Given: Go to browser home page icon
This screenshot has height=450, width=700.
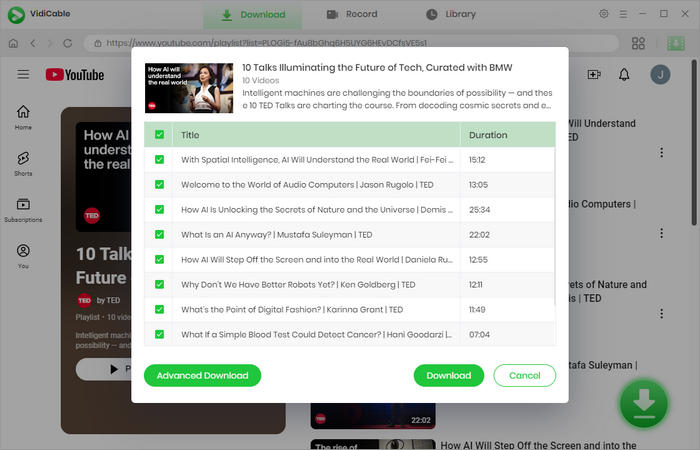Looking at the screenshot, I should click(x=13, y=43).
